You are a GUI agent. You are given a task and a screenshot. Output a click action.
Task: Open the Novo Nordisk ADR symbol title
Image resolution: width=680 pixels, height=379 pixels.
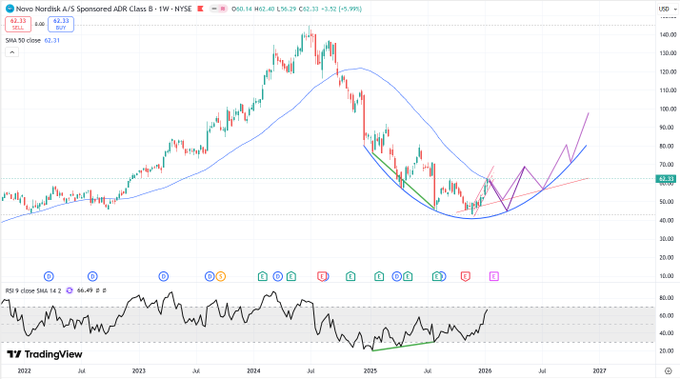coord(104,9)
